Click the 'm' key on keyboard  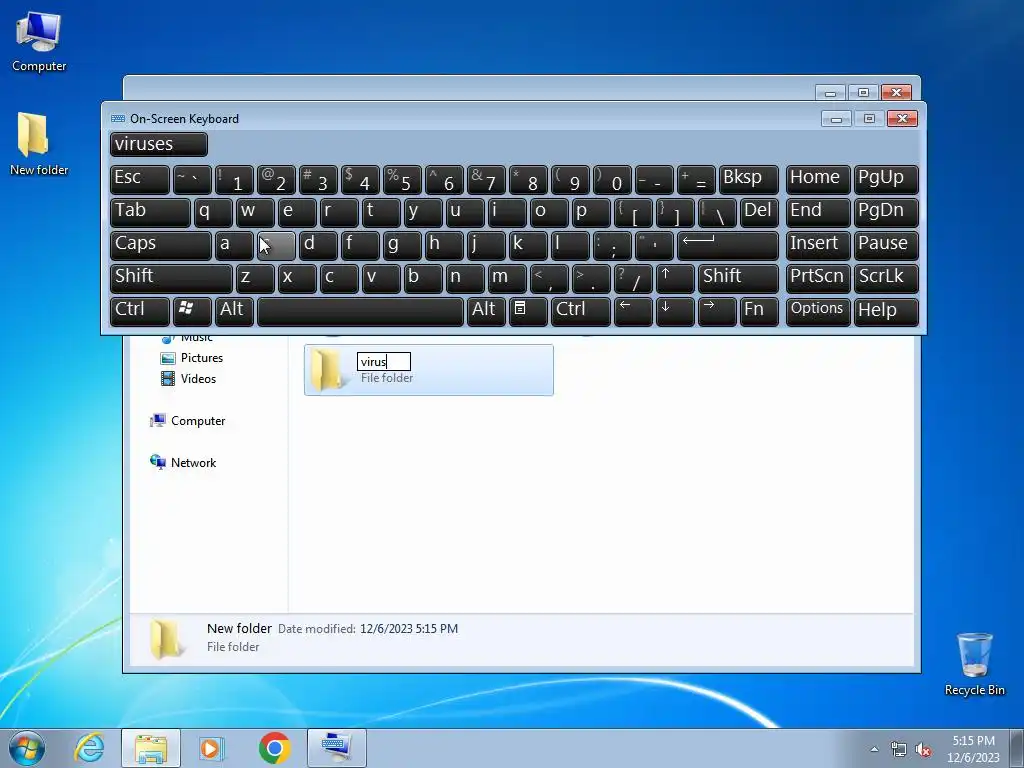coord(507,278)
